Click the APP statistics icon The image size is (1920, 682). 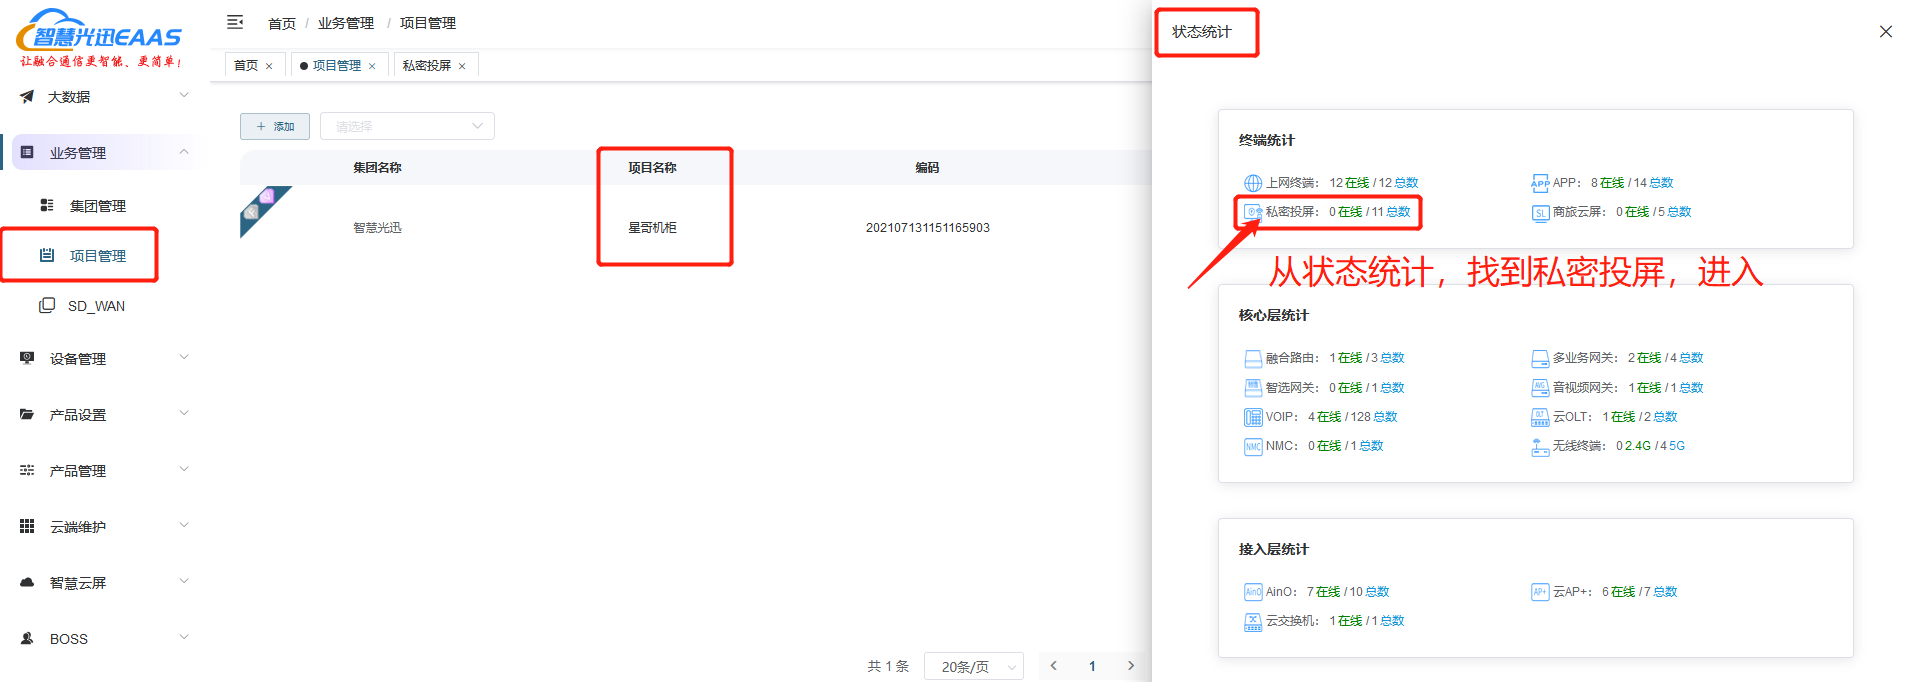1539,183
